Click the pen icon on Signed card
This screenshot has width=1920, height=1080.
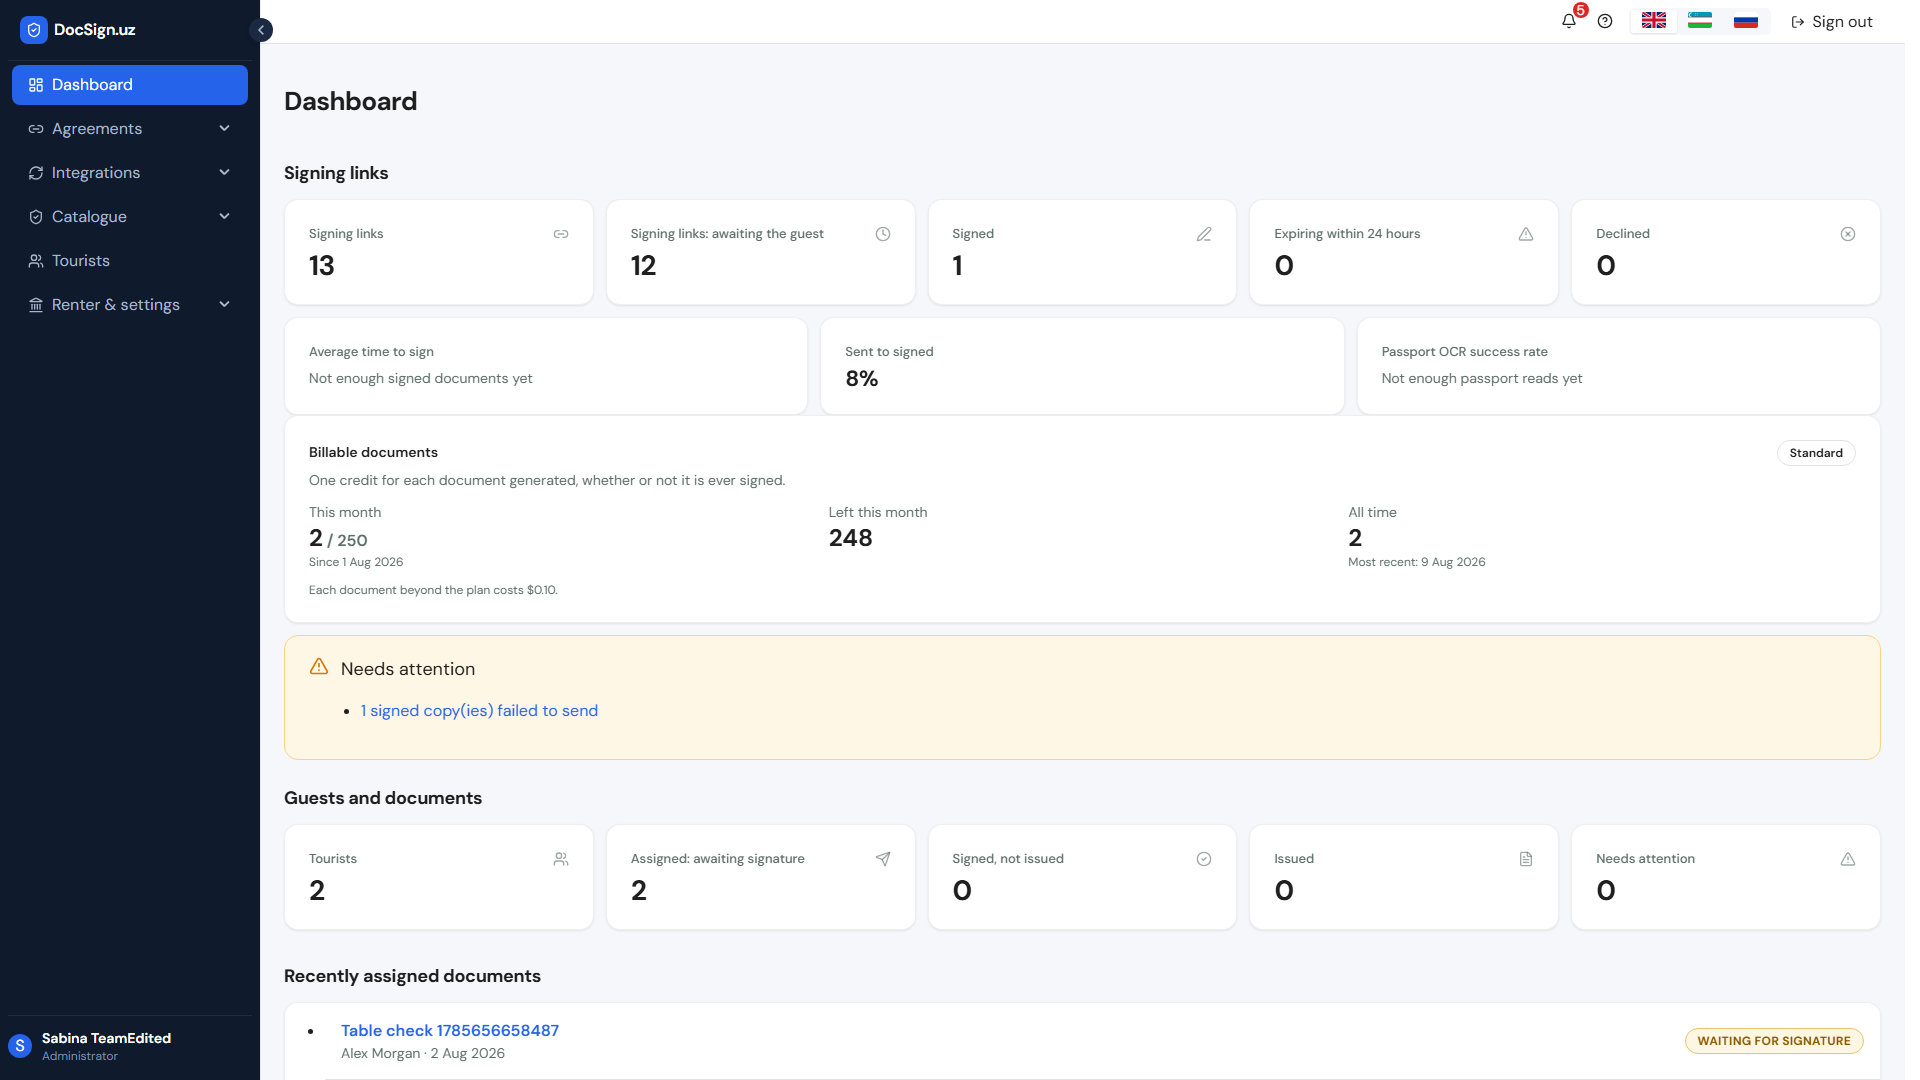1204,234
